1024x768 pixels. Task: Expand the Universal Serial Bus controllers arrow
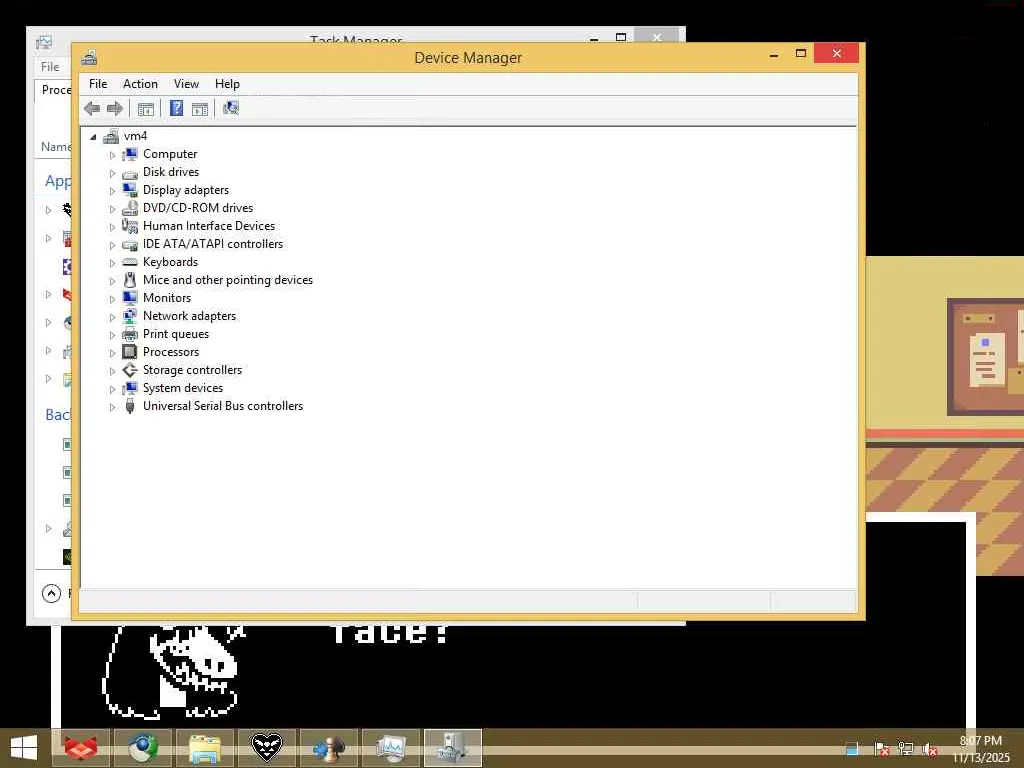(x=112, y=407)
